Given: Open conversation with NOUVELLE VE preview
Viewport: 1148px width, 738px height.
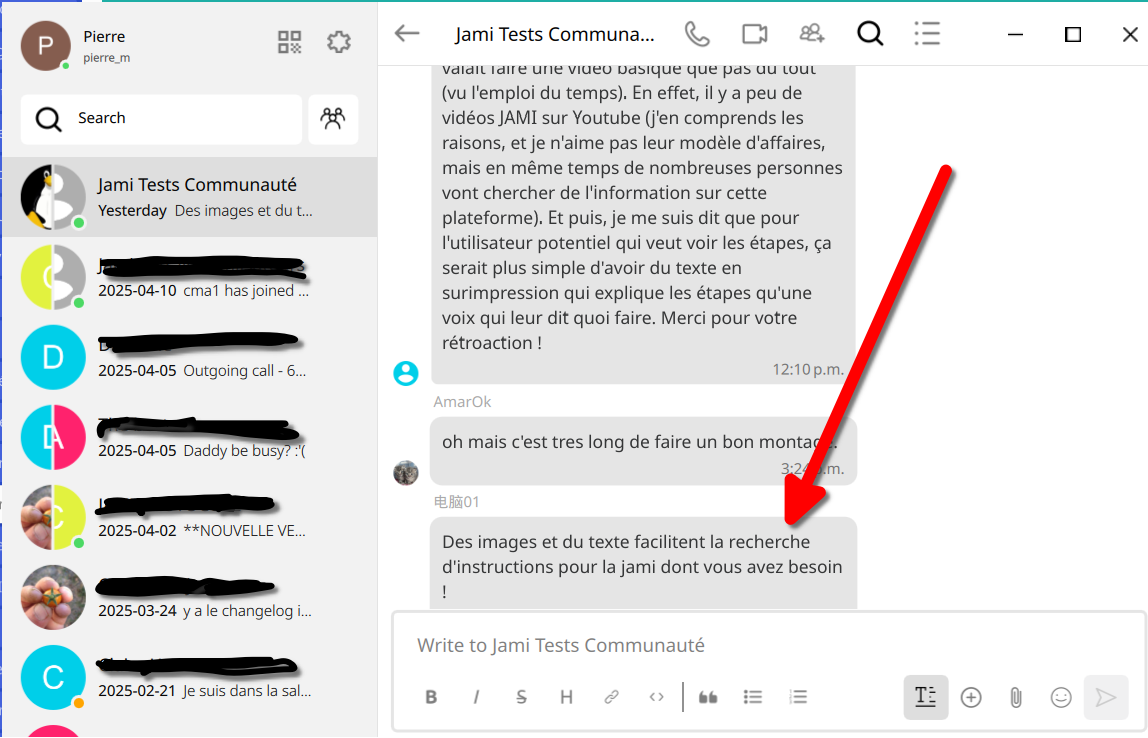Looking at the screenshot, I should pos(190,517).
